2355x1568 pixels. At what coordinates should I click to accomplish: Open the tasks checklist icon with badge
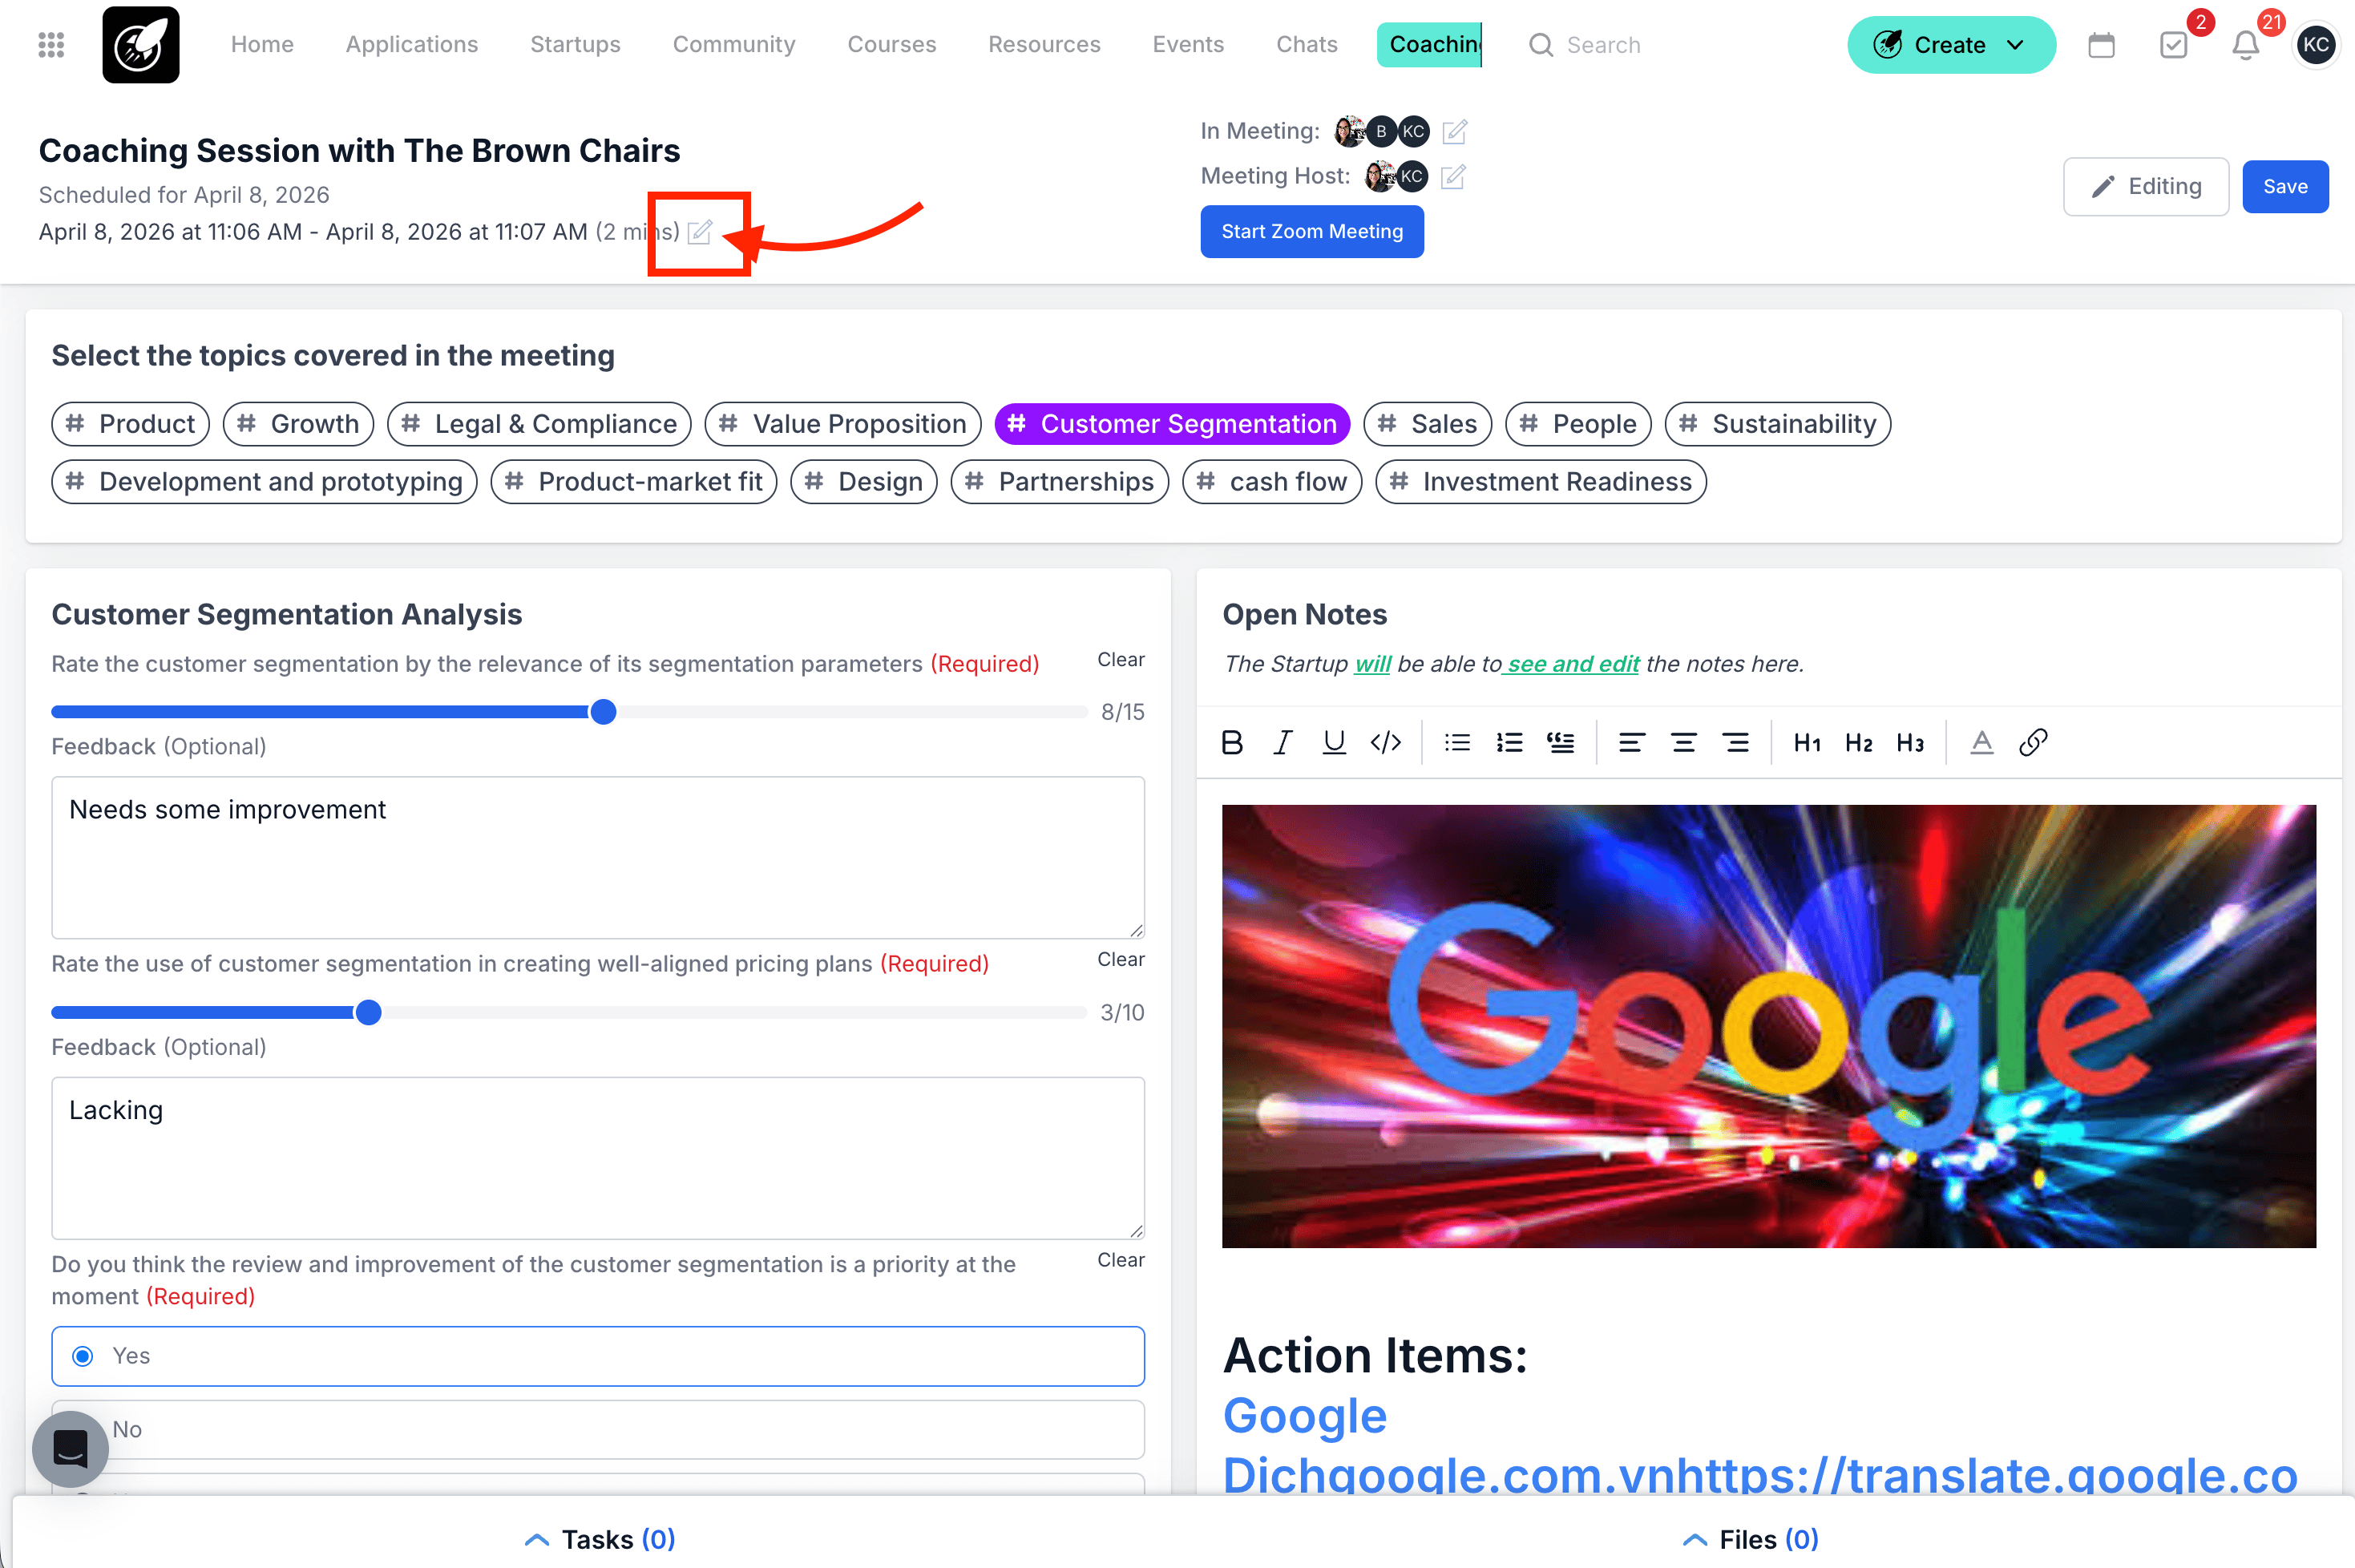pyautogui.click(x=2174, y=45)
